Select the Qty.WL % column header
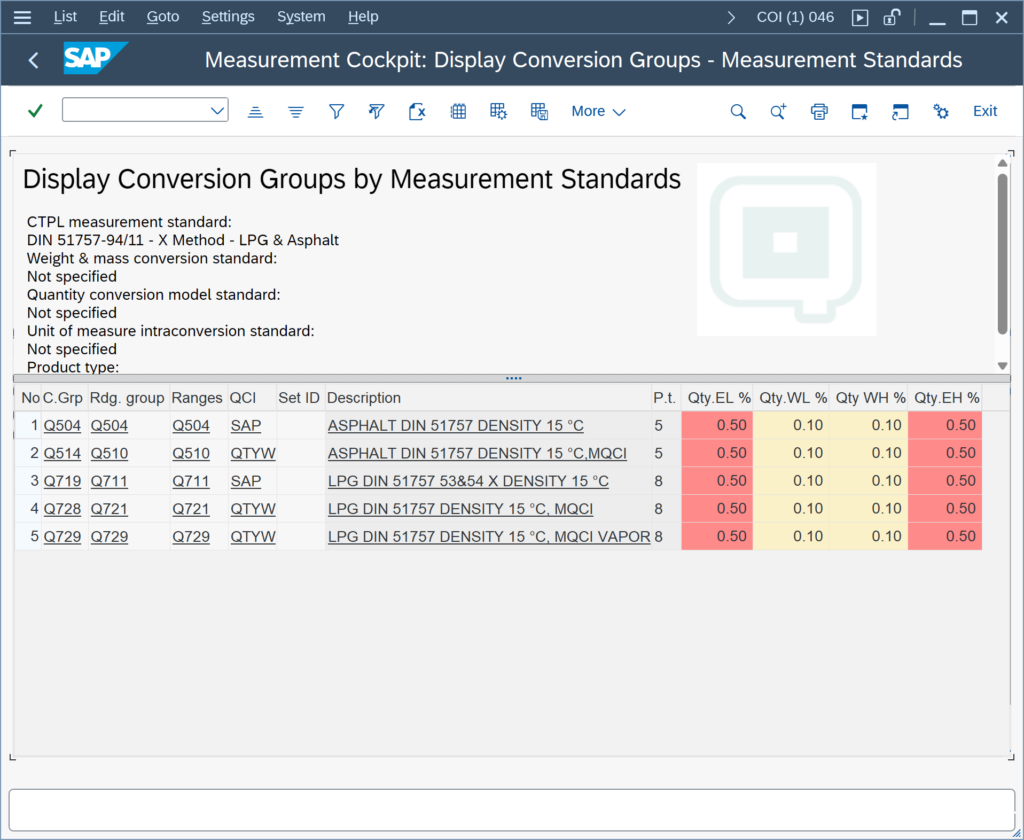This screenshot has height=840, width=1024. (793, 398)
